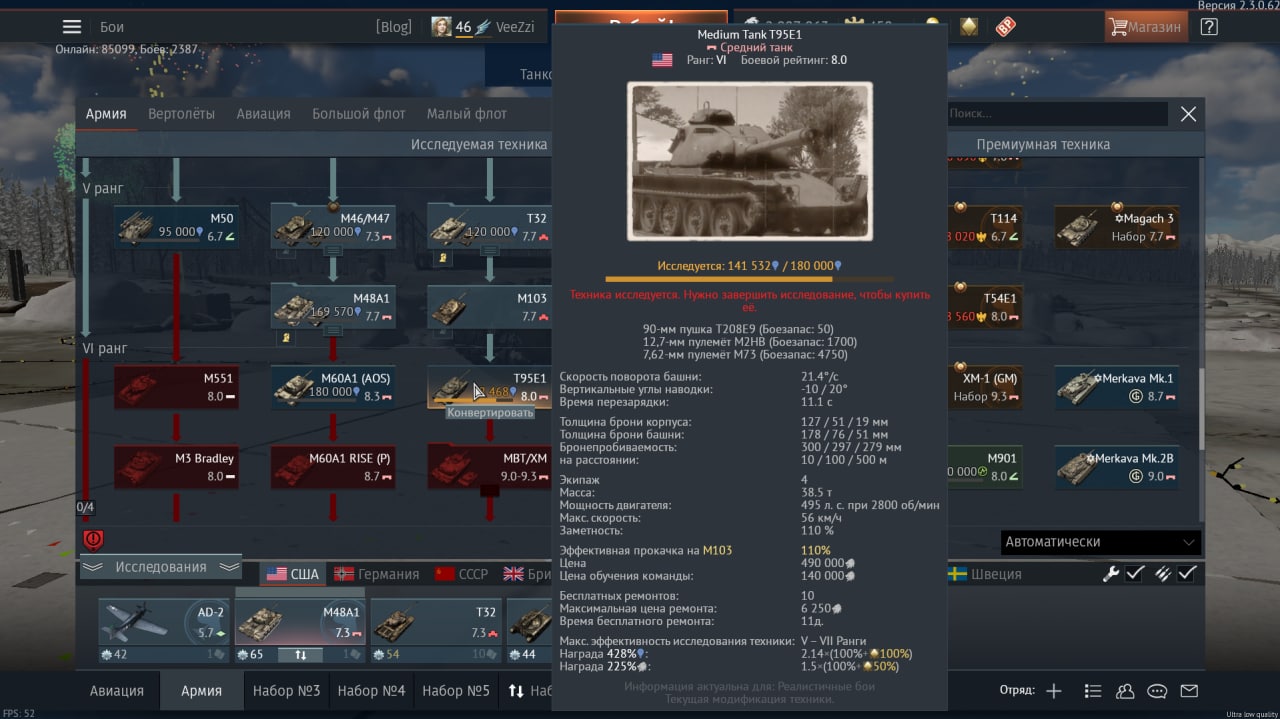
Task: Choose Швеция nation tab
Action: pyautogui.click(x=984, y=574)
